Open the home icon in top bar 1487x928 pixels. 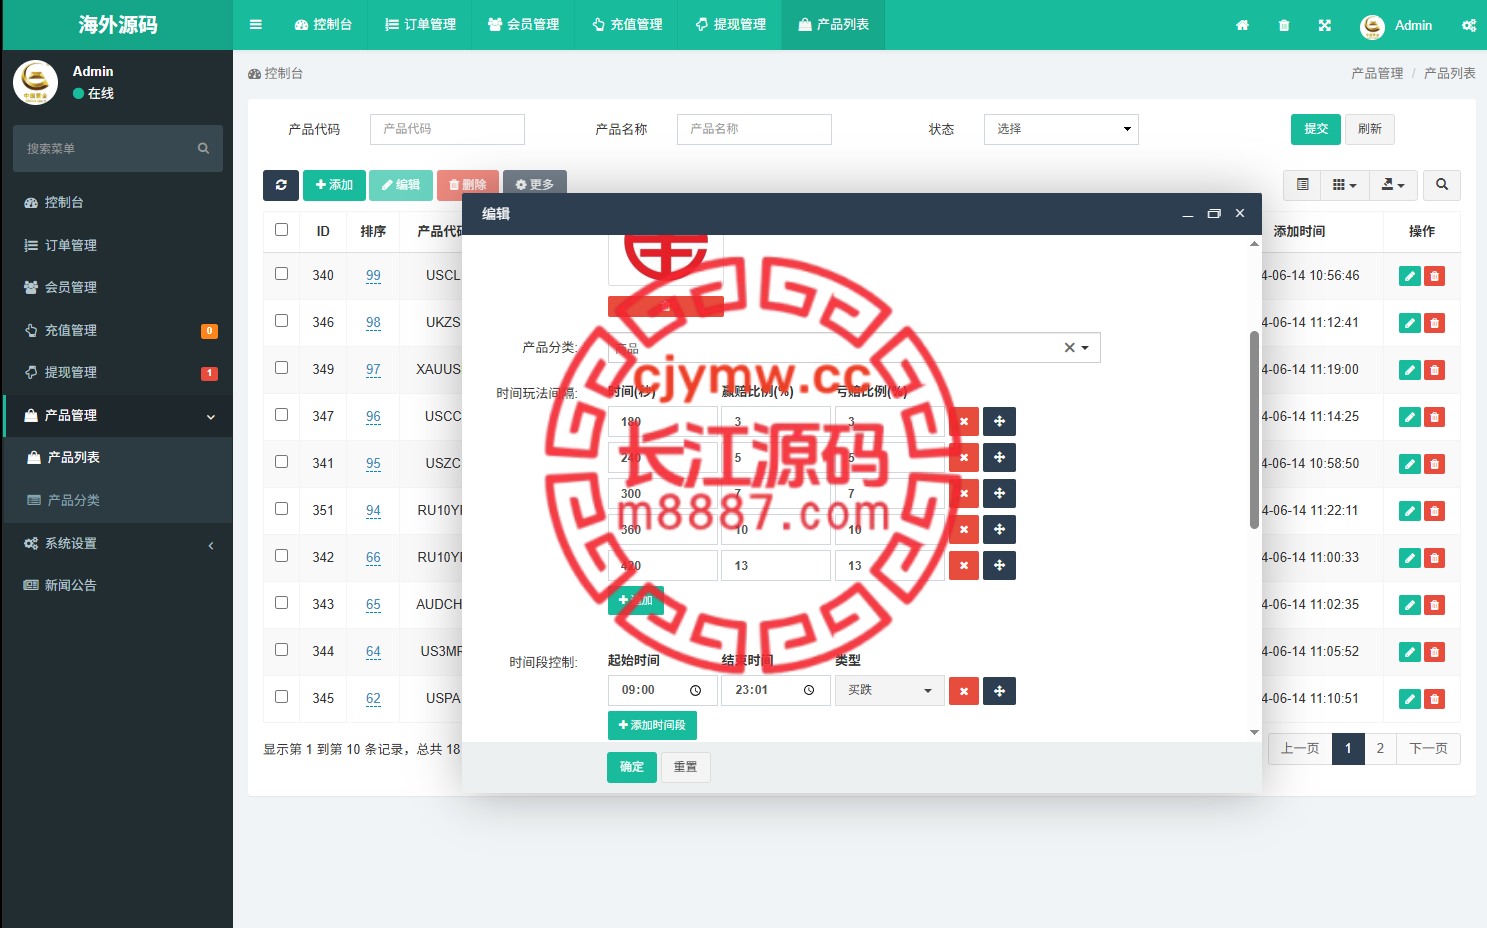(1242, 25)
